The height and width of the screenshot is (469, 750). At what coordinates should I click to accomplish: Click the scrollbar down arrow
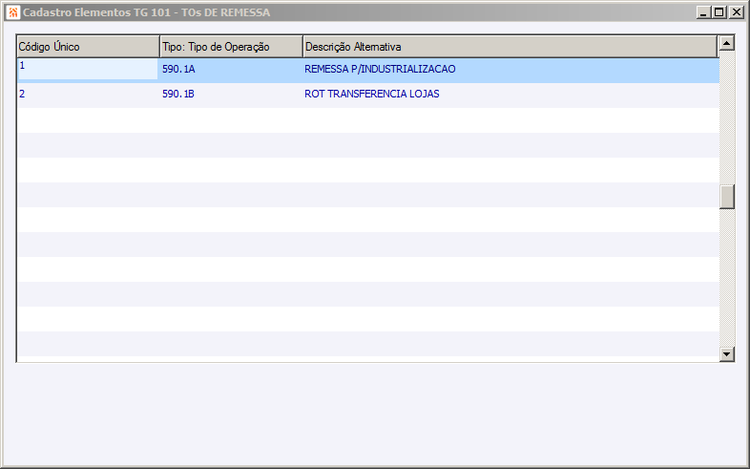[x=727, y=354]
